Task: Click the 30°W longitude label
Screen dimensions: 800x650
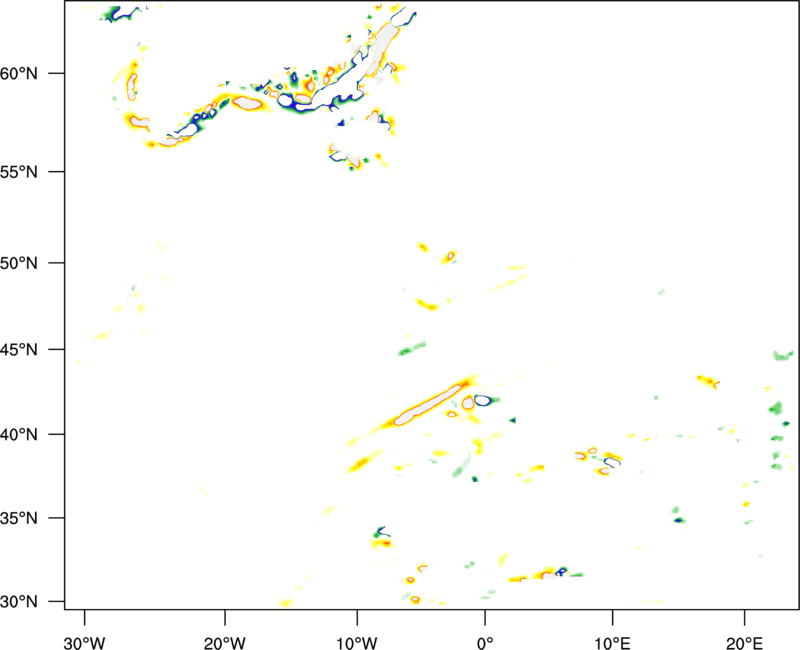Action: pos(84,643)
